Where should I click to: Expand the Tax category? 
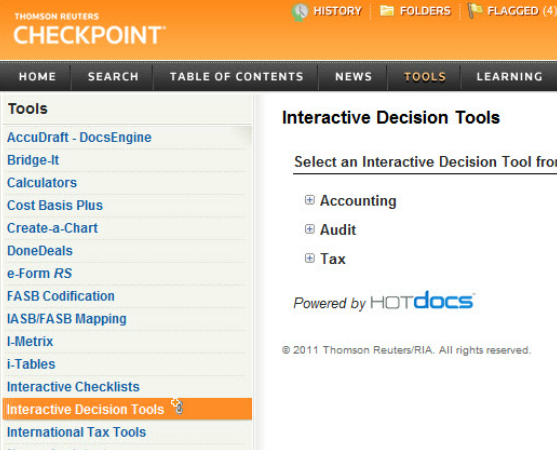310,258
